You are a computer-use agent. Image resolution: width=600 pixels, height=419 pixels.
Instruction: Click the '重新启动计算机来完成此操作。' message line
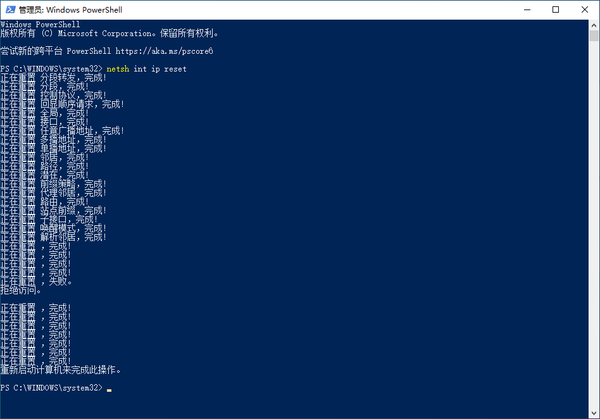[61, 370]
